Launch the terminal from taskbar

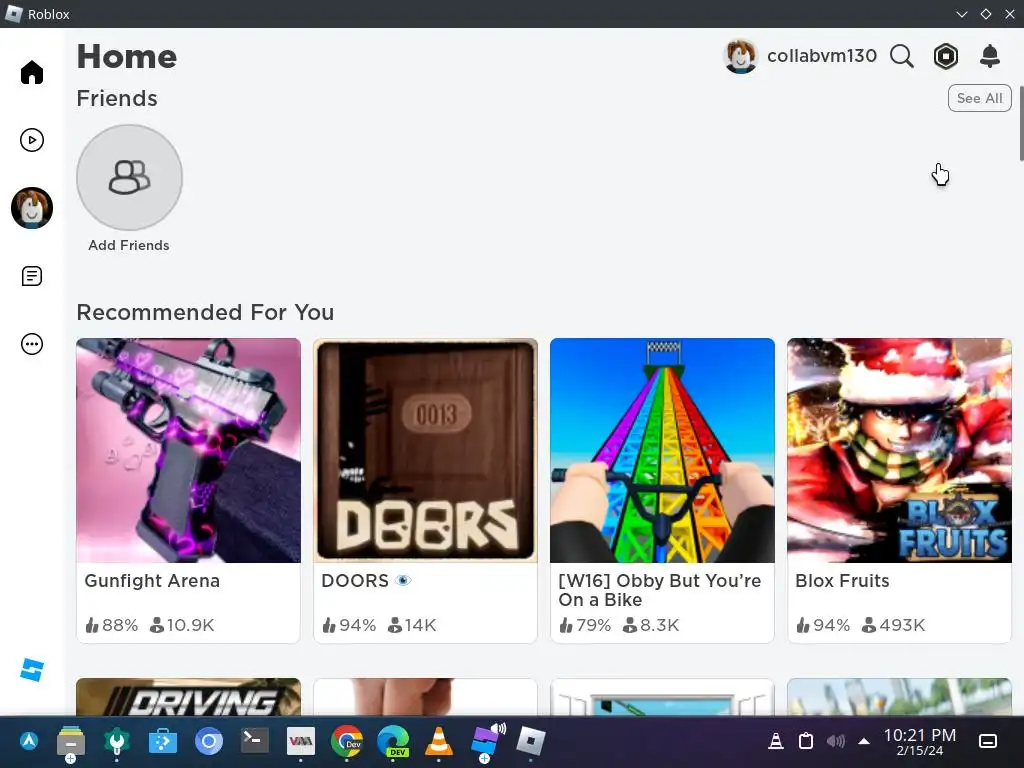[255, 741]
